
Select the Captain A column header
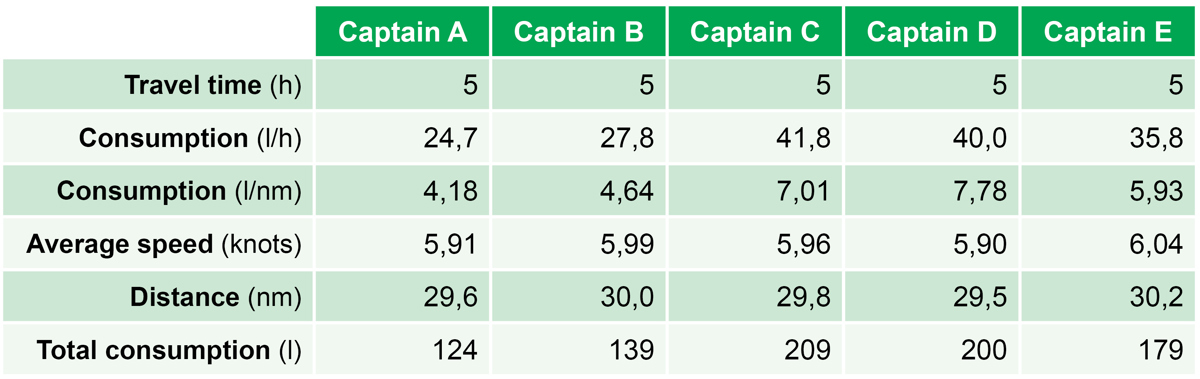click(x=404, y=31)
